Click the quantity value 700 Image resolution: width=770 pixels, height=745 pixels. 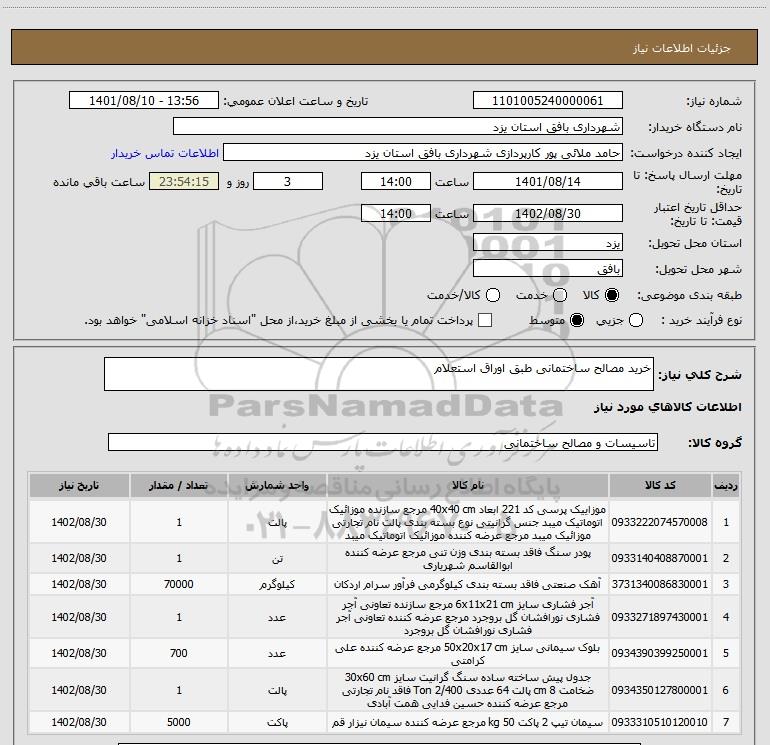coord(179,654)
